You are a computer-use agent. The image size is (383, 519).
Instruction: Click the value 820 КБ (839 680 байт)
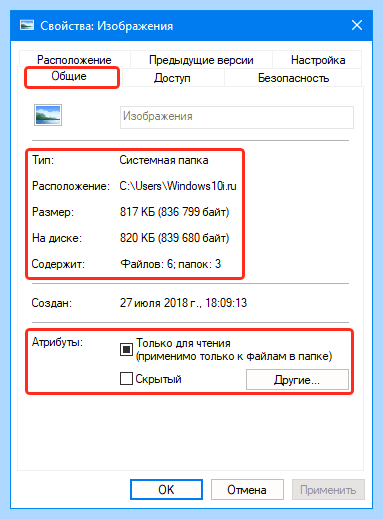174,238
